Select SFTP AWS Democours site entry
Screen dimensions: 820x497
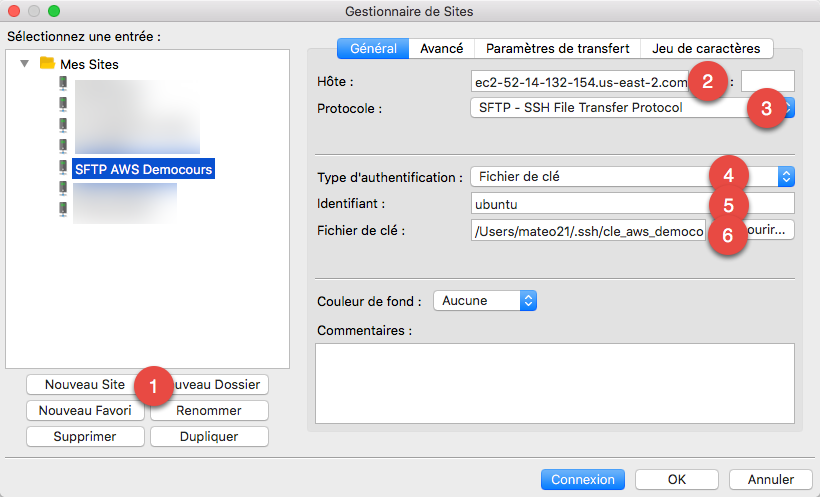pyautogui.click(x=143, y=169)
